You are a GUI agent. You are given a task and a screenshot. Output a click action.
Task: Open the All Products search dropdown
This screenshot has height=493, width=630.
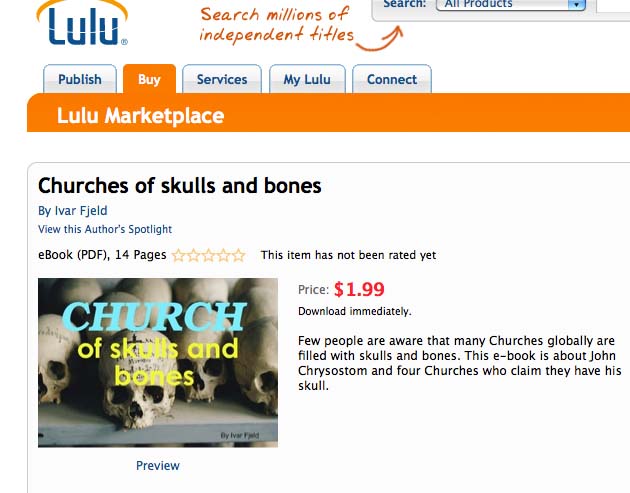pyautogui.click(x=511, y=4)
